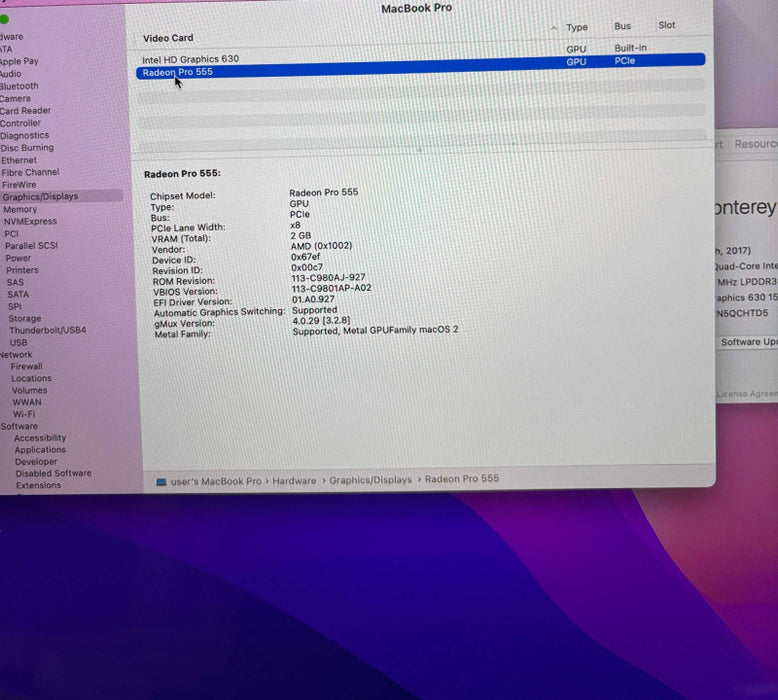Show Camera hardware information
Viewport: 778px width, 700px height.
point(15,98)
